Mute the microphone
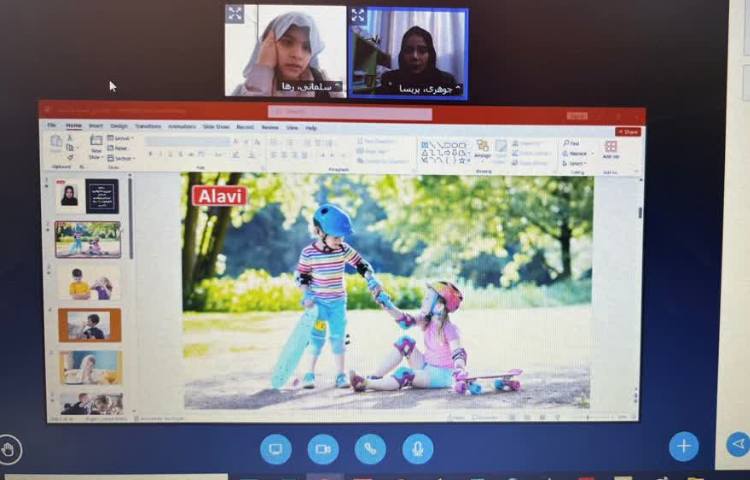Viewport: 750px width, 480px height. tap(418, 449)
